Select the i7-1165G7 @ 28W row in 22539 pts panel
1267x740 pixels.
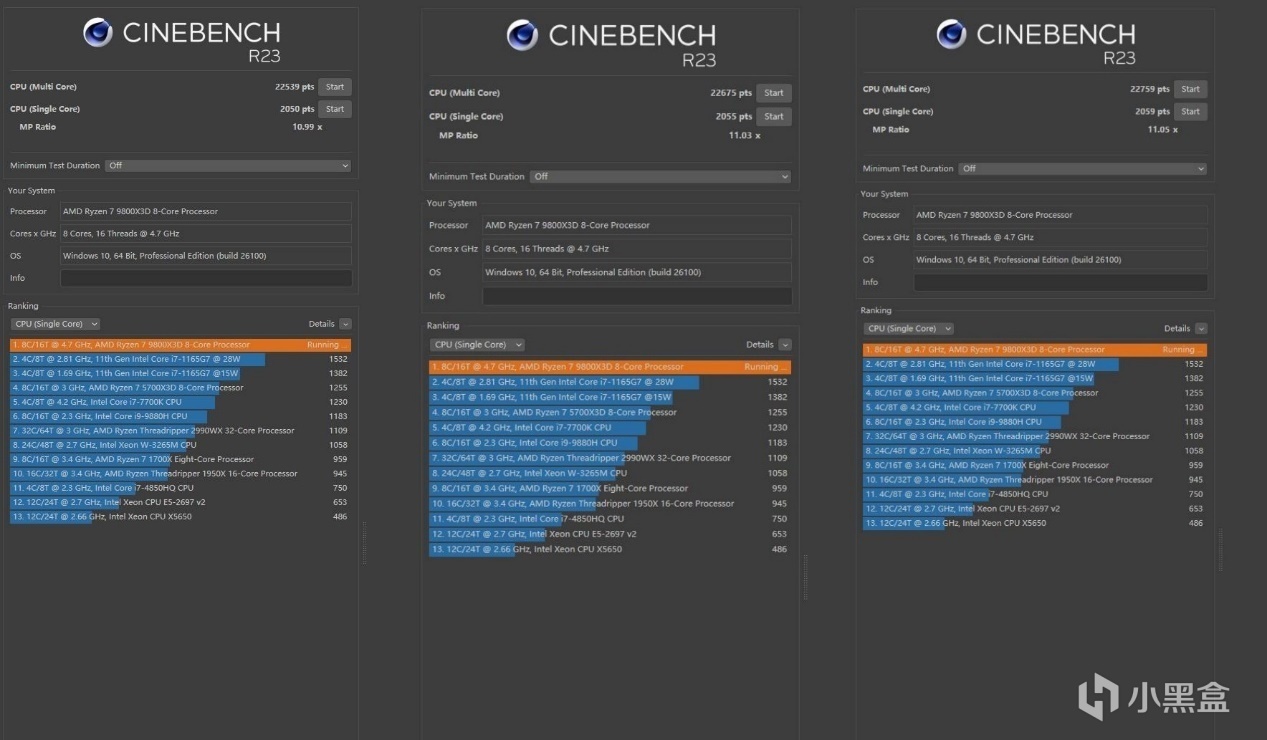click(180, 359)
